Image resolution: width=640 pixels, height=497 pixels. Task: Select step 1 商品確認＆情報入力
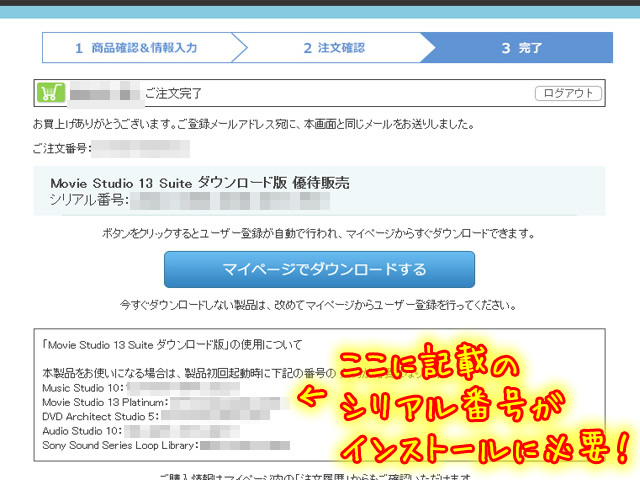click(137, 48)
